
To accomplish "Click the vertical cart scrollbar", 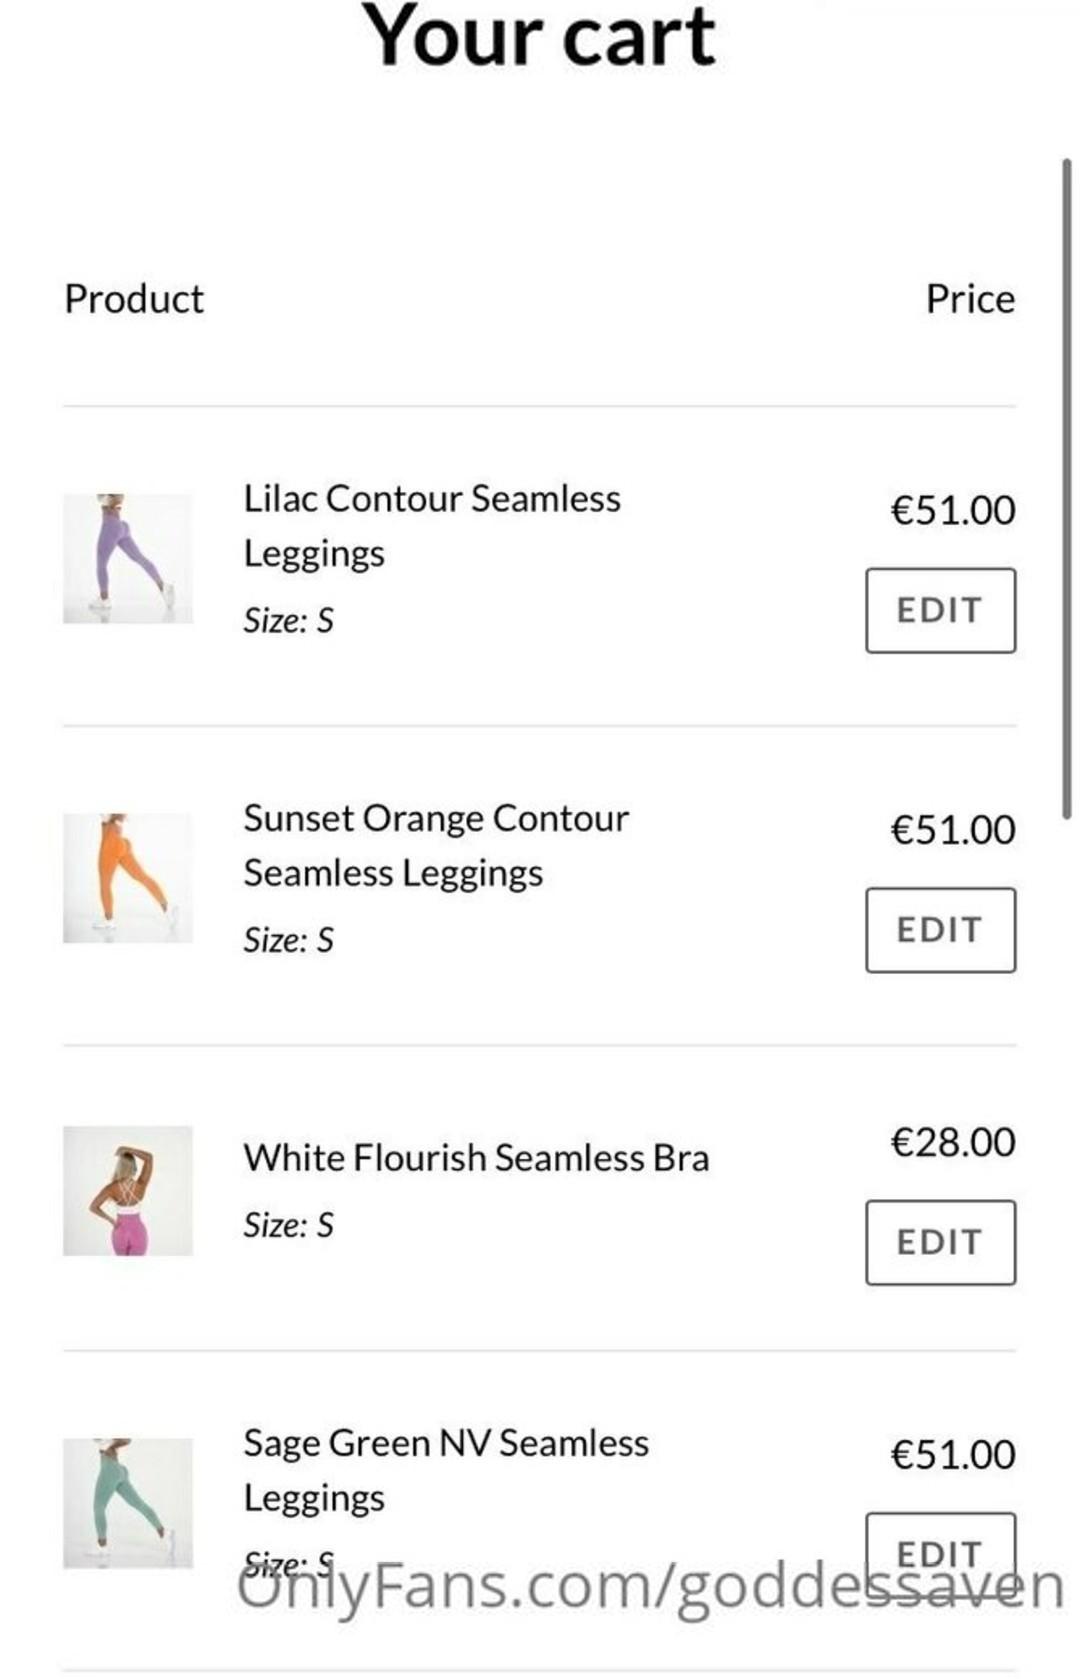I will click(x=1067, y=488).
